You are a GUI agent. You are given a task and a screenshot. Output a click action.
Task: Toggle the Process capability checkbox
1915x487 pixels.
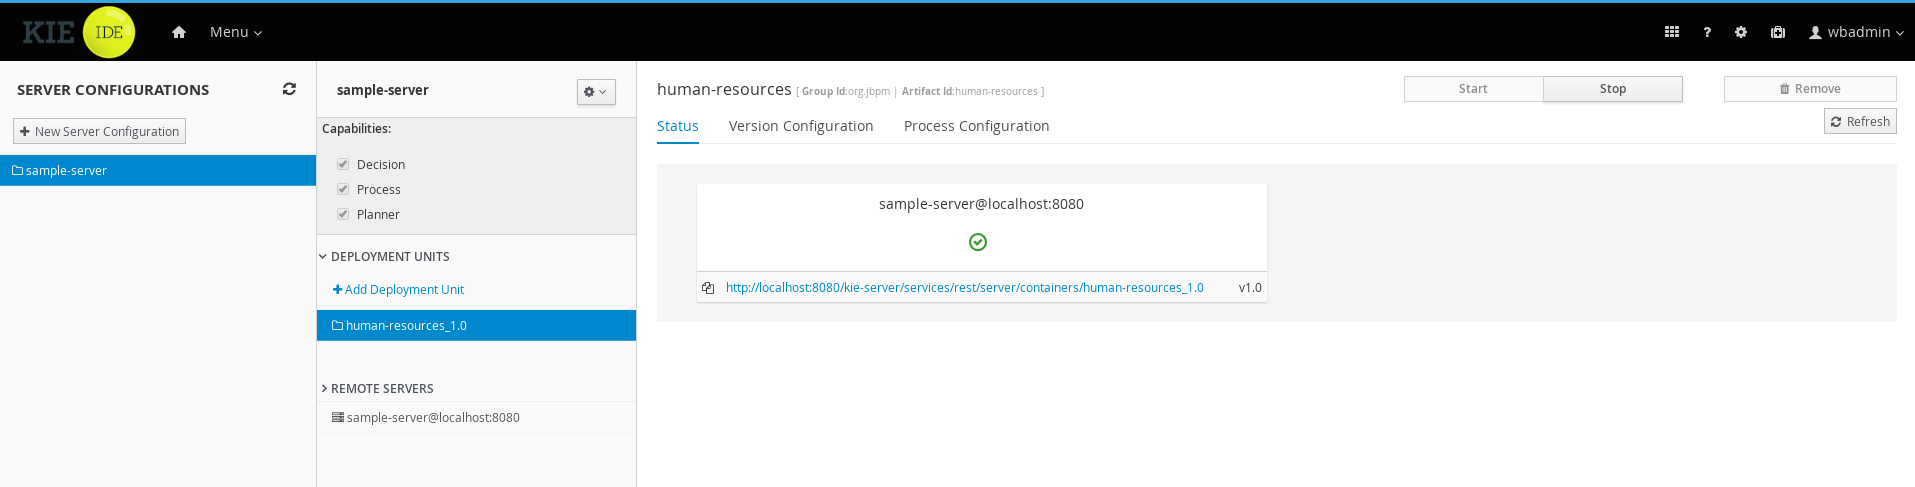point(343,189)
